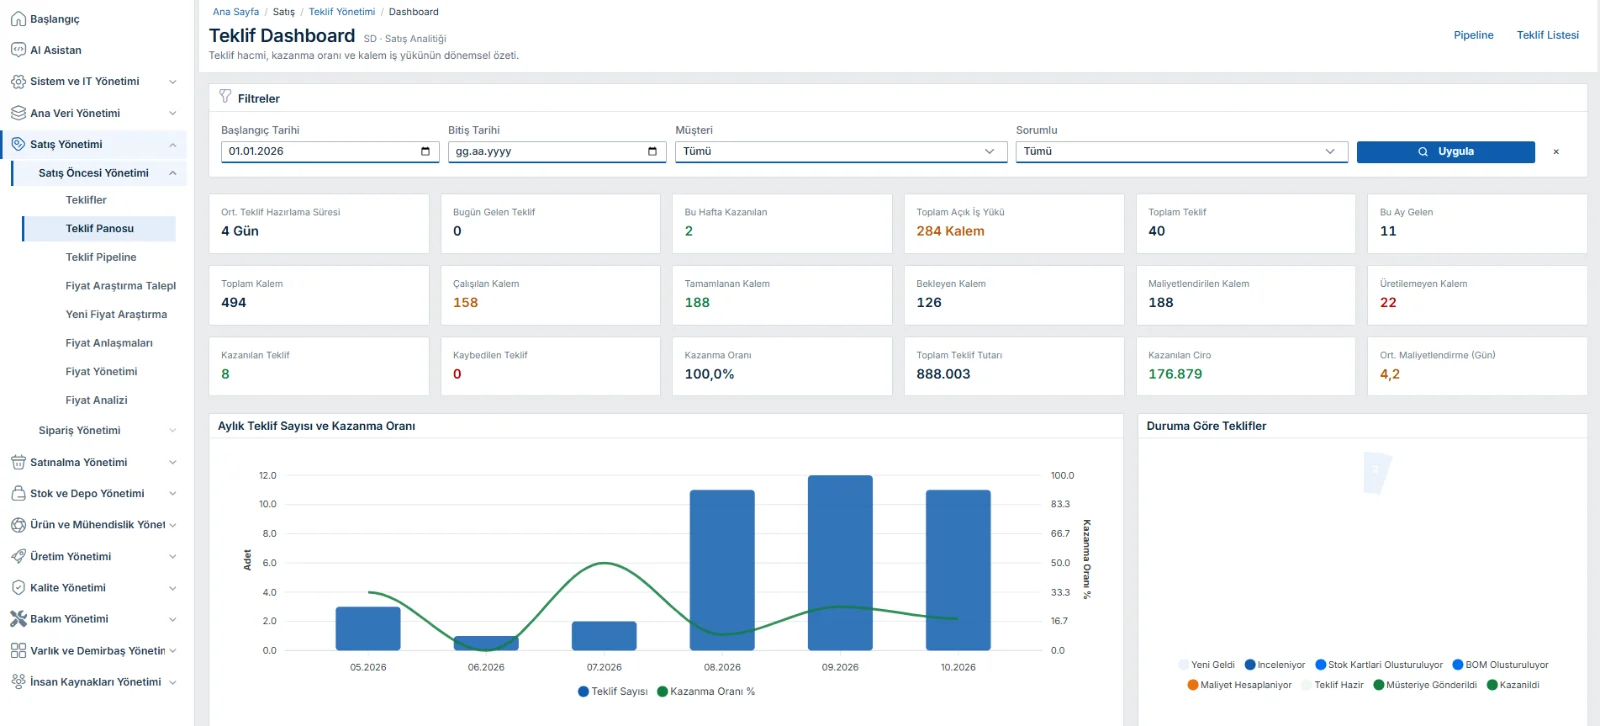Open the Bitiş Tarihi calendar picker icon

[652, 151]
